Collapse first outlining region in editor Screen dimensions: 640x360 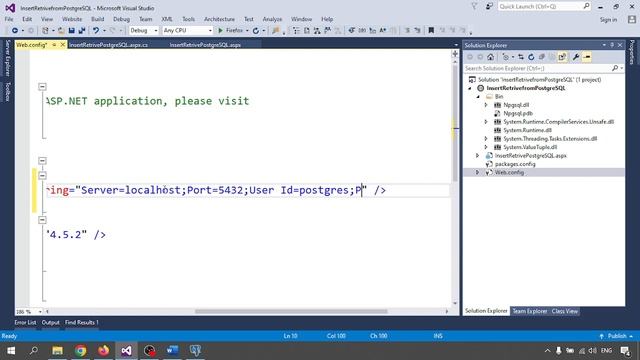pyautogui.click(x=42, y=87)
